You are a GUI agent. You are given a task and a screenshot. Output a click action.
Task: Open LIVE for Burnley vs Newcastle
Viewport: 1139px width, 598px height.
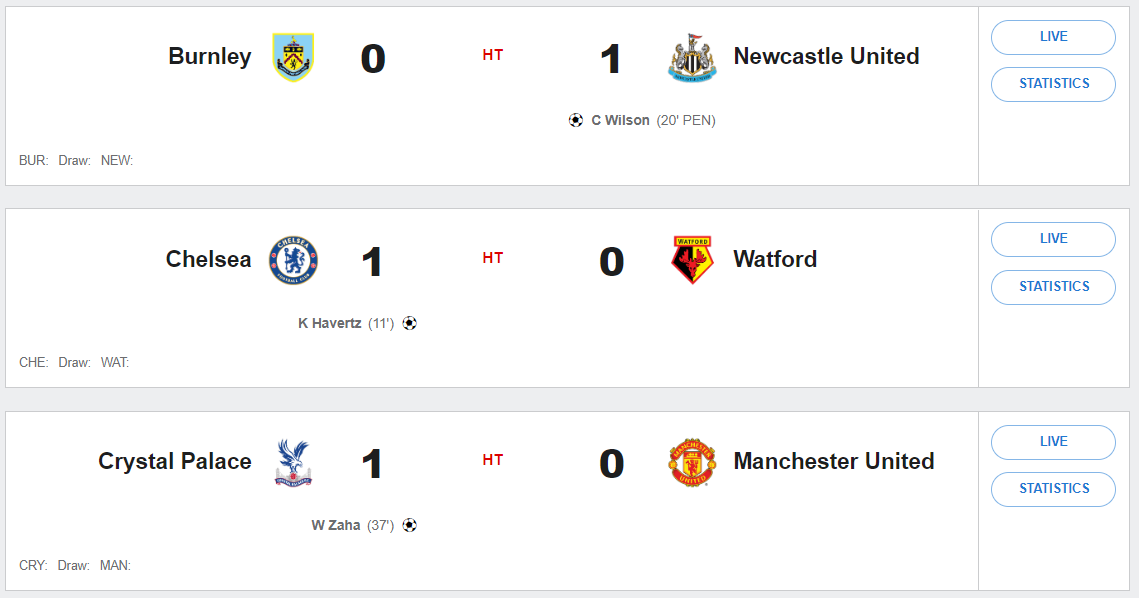tap(1053, 37)
